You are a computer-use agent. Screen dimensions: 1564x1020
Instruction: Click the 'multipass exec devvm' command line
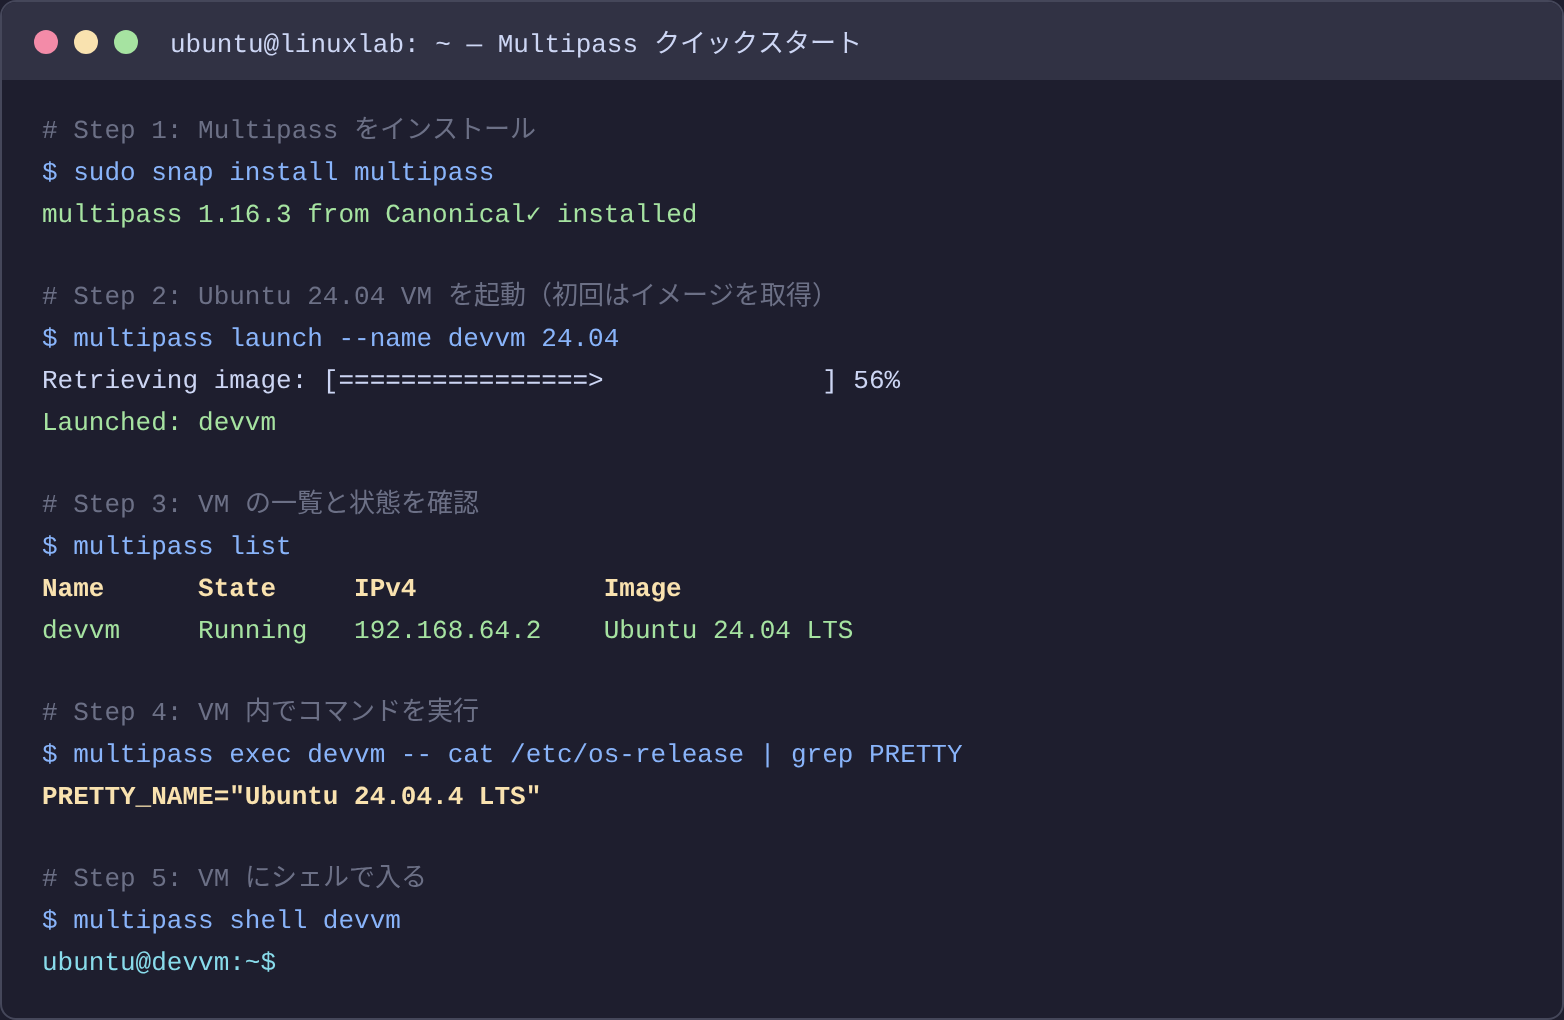(x=502, y=754)
